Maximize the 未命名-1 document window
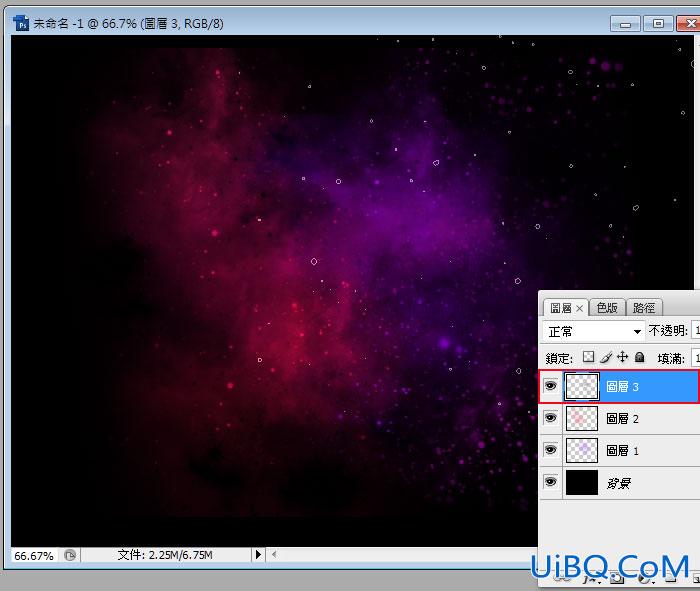The image size is (700, 591). pos(658,23)
